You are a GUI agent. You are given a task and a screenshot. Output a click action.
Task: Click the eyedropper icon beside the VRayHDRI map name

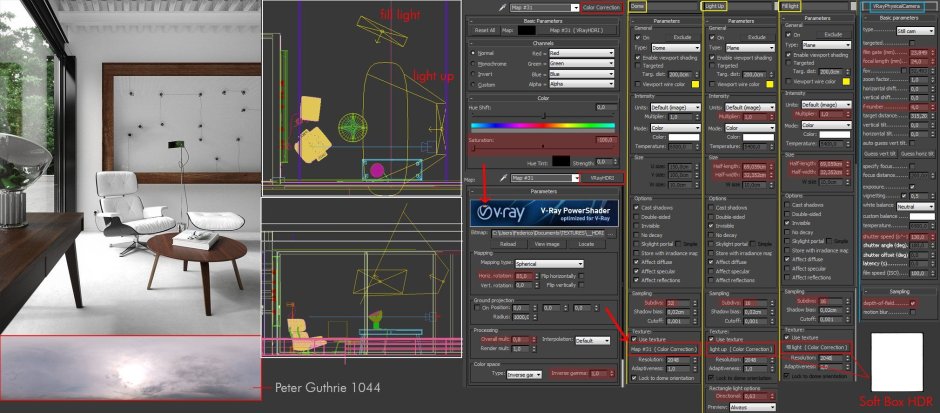point(504,178)
